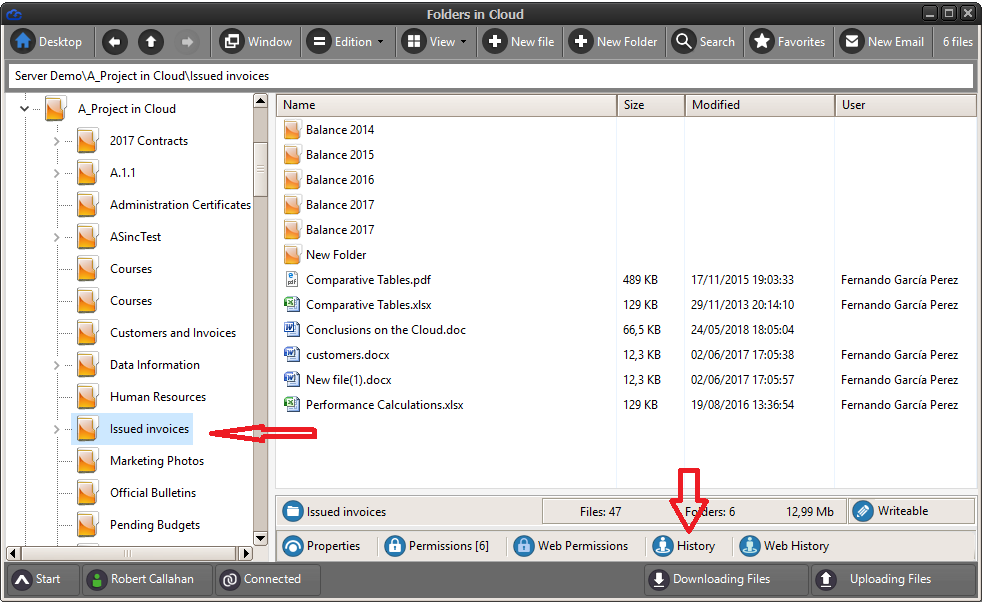Click the Balance 2015 folder icon

click(292, 155)
